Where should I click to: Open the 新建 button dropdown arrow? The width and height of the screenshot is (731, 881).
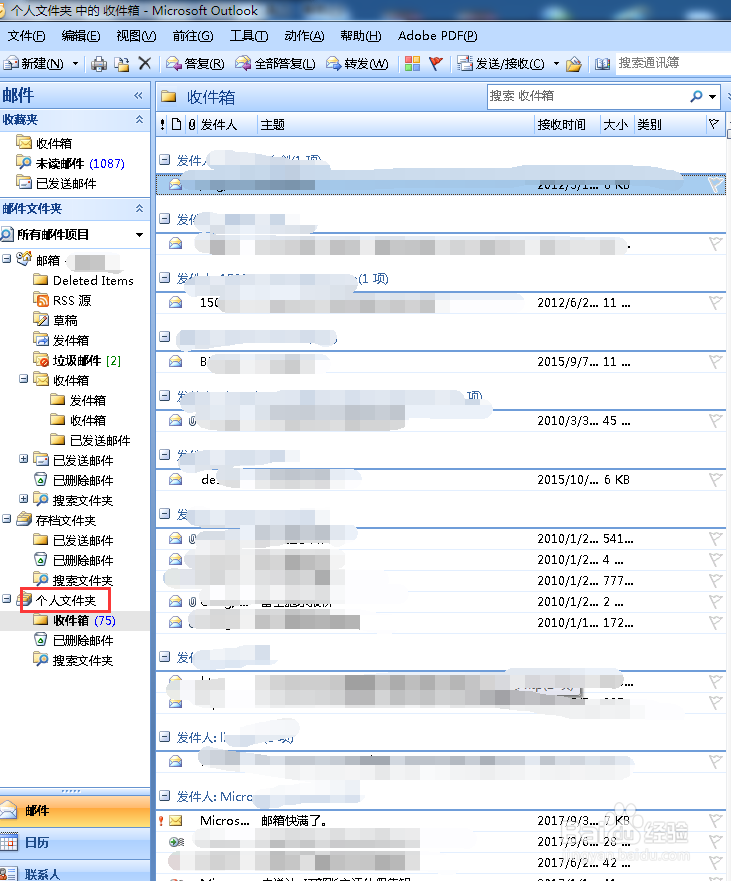coord(75,64)
